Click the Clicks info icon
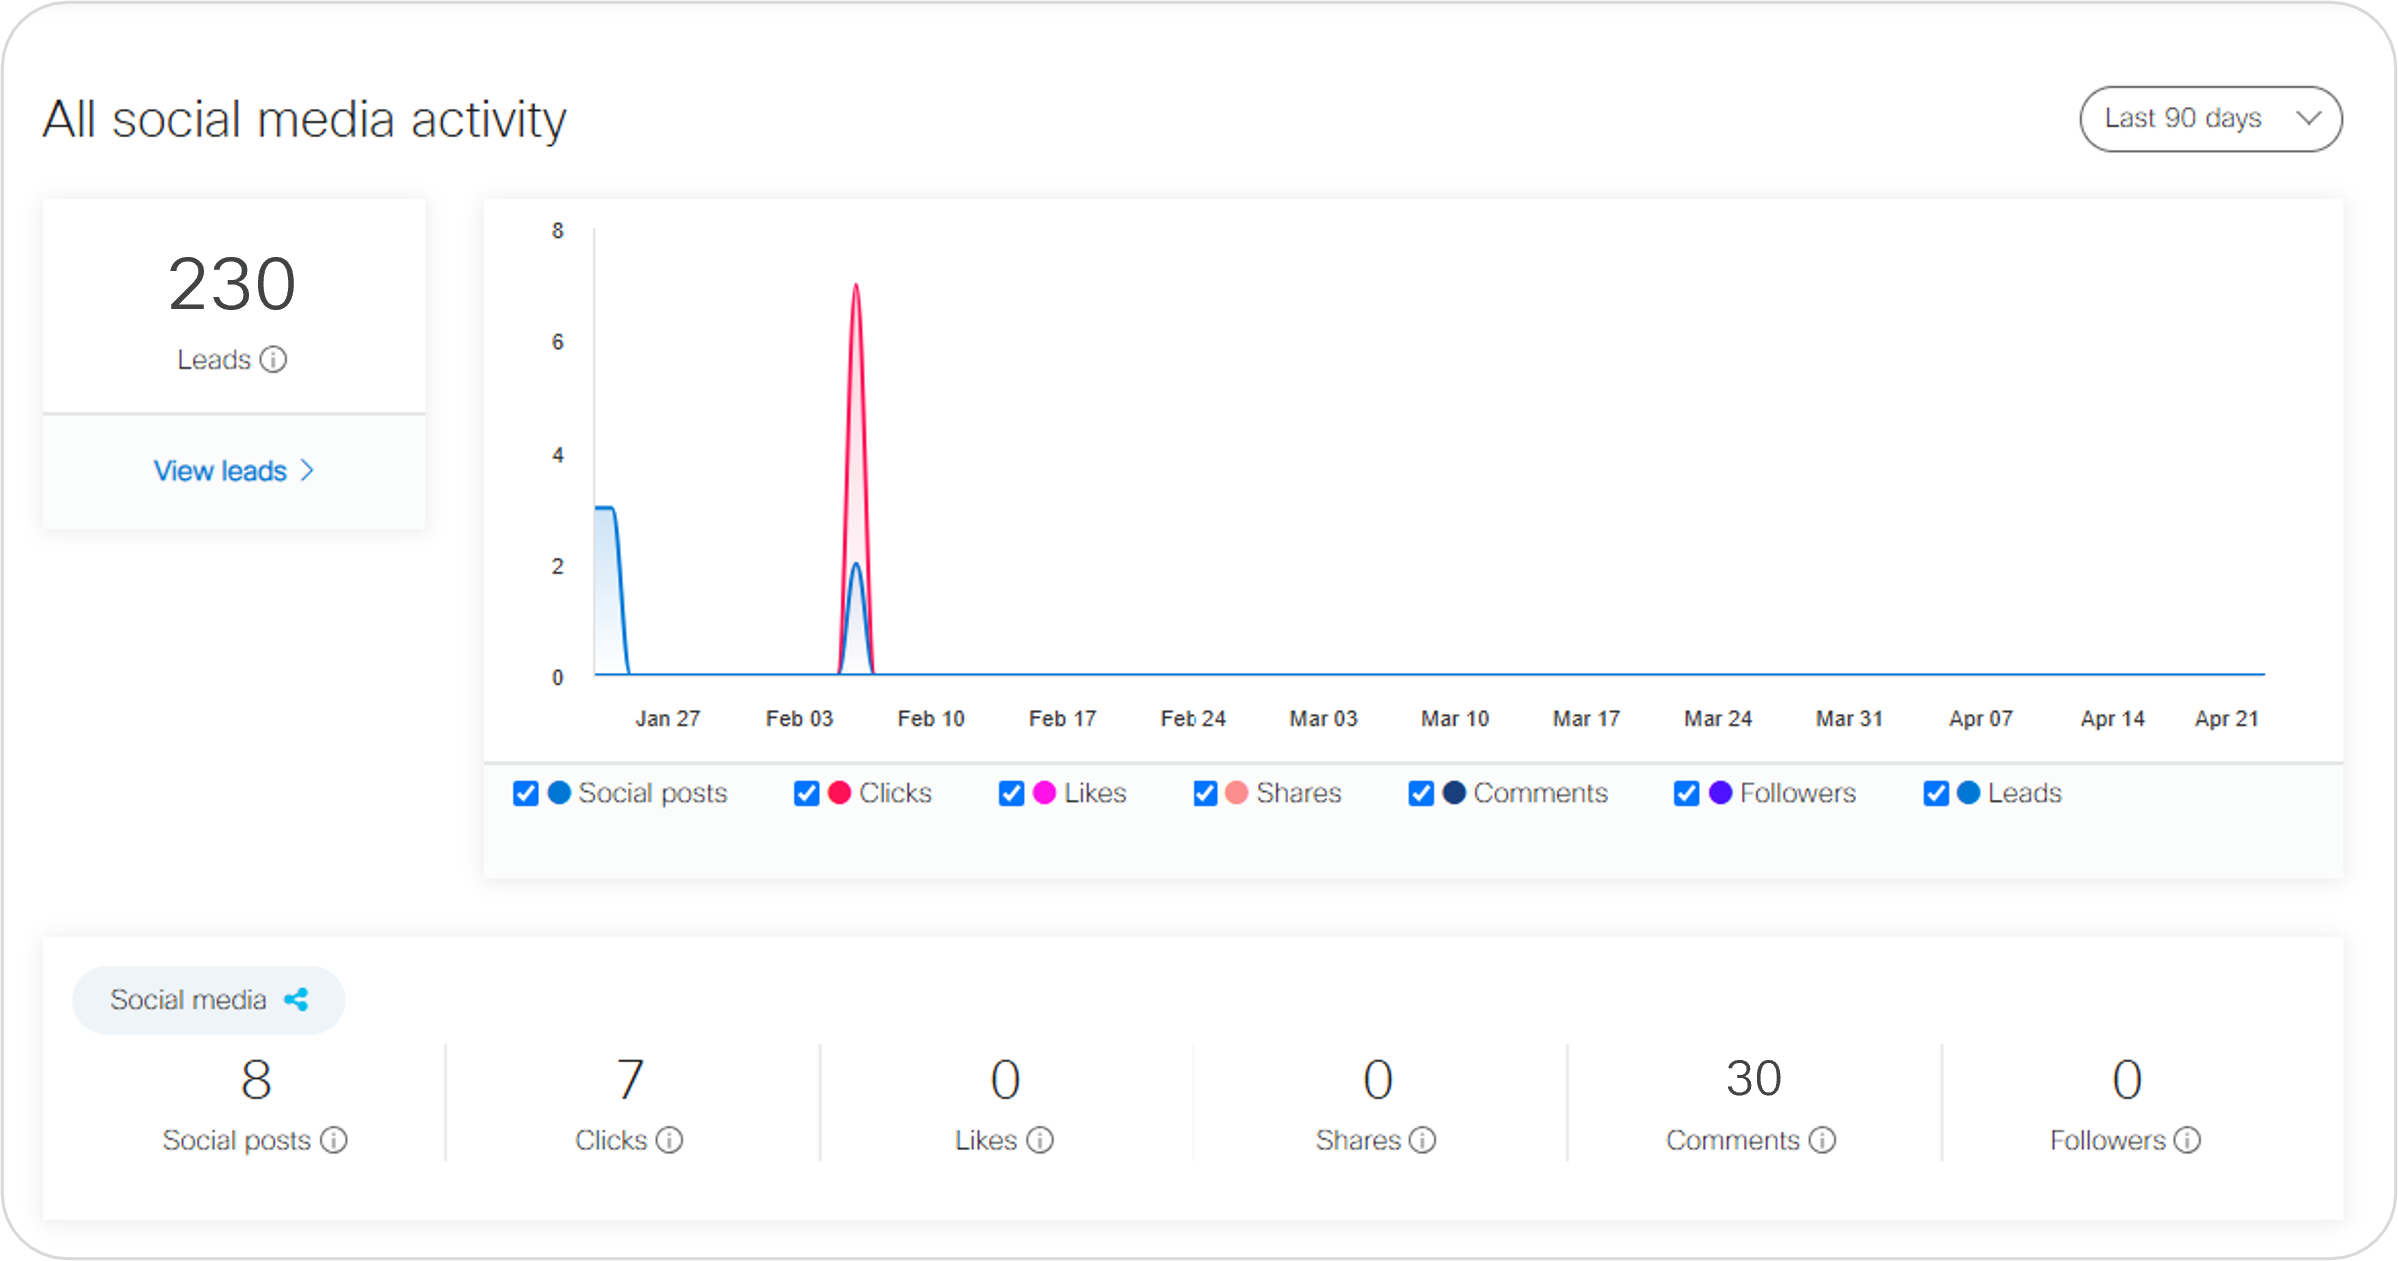Image resolution: width=2398 pixels, height=1261 pixels. [669, 1140]
